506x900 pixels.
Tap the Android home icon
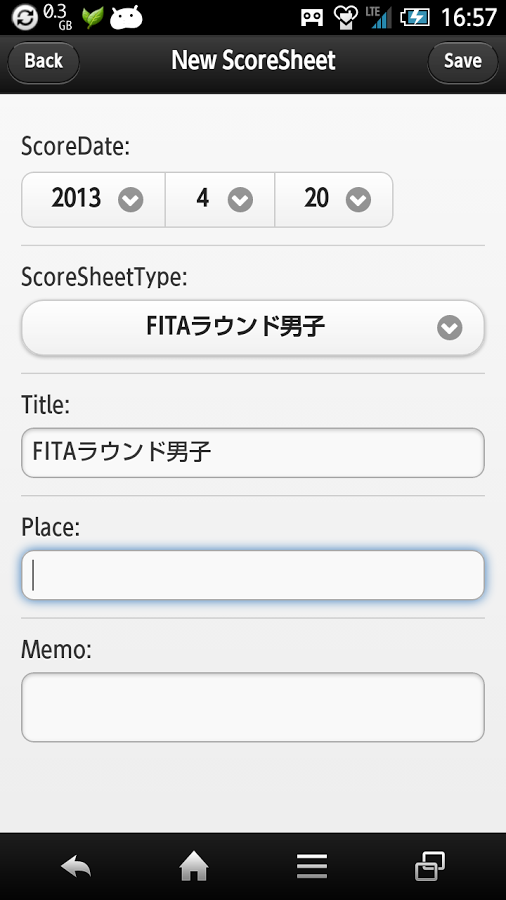[x=194, y=866]
